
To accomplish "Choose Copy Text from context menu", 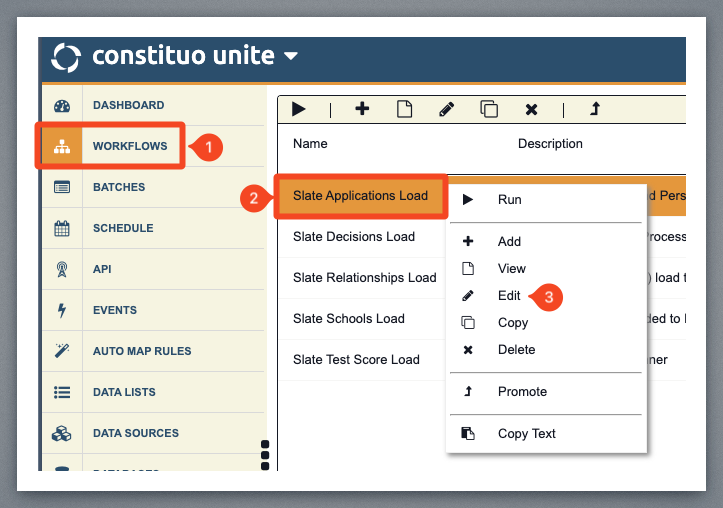I will tap(526, 434).
